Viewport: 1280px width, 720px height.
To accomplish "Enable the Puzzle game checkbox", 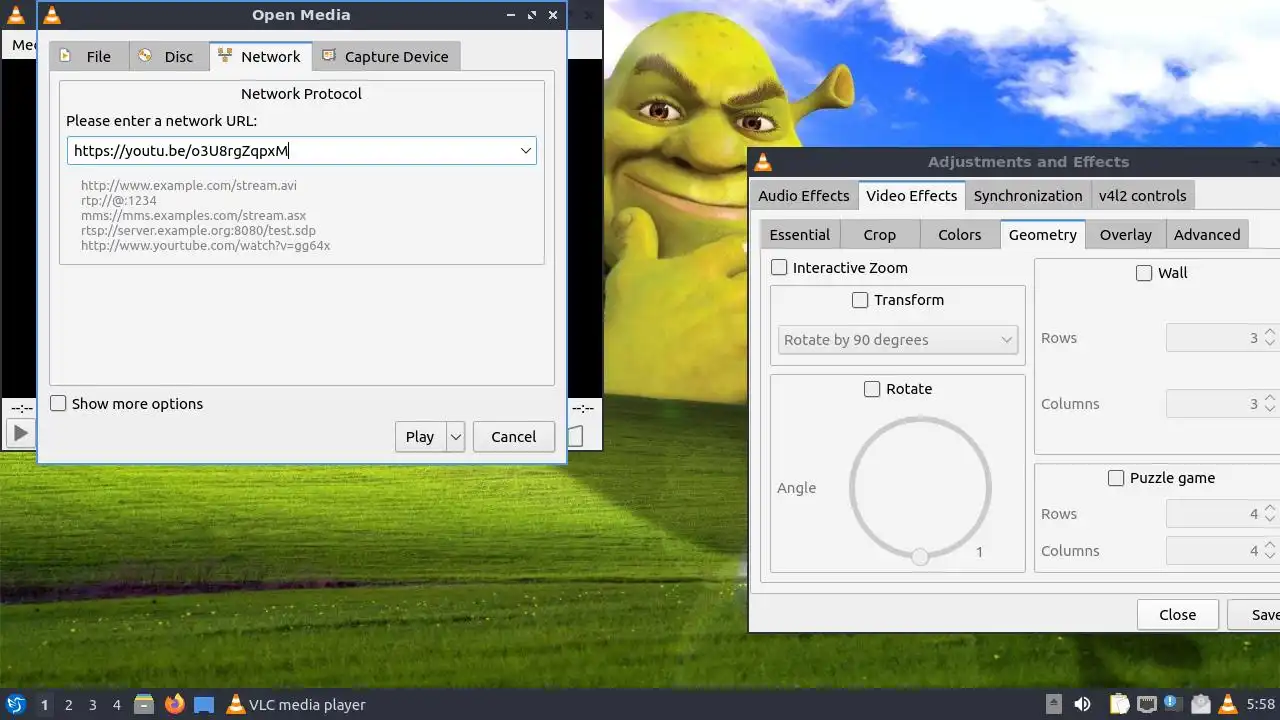I will click(1116, 478).
